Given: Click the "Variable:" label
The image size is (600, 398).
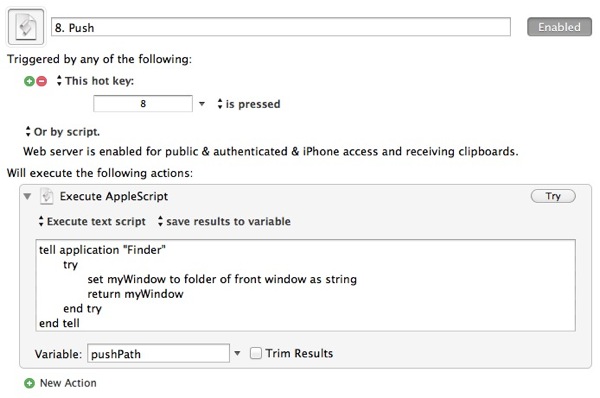Looking at the screenshot, I should point(58,354).
